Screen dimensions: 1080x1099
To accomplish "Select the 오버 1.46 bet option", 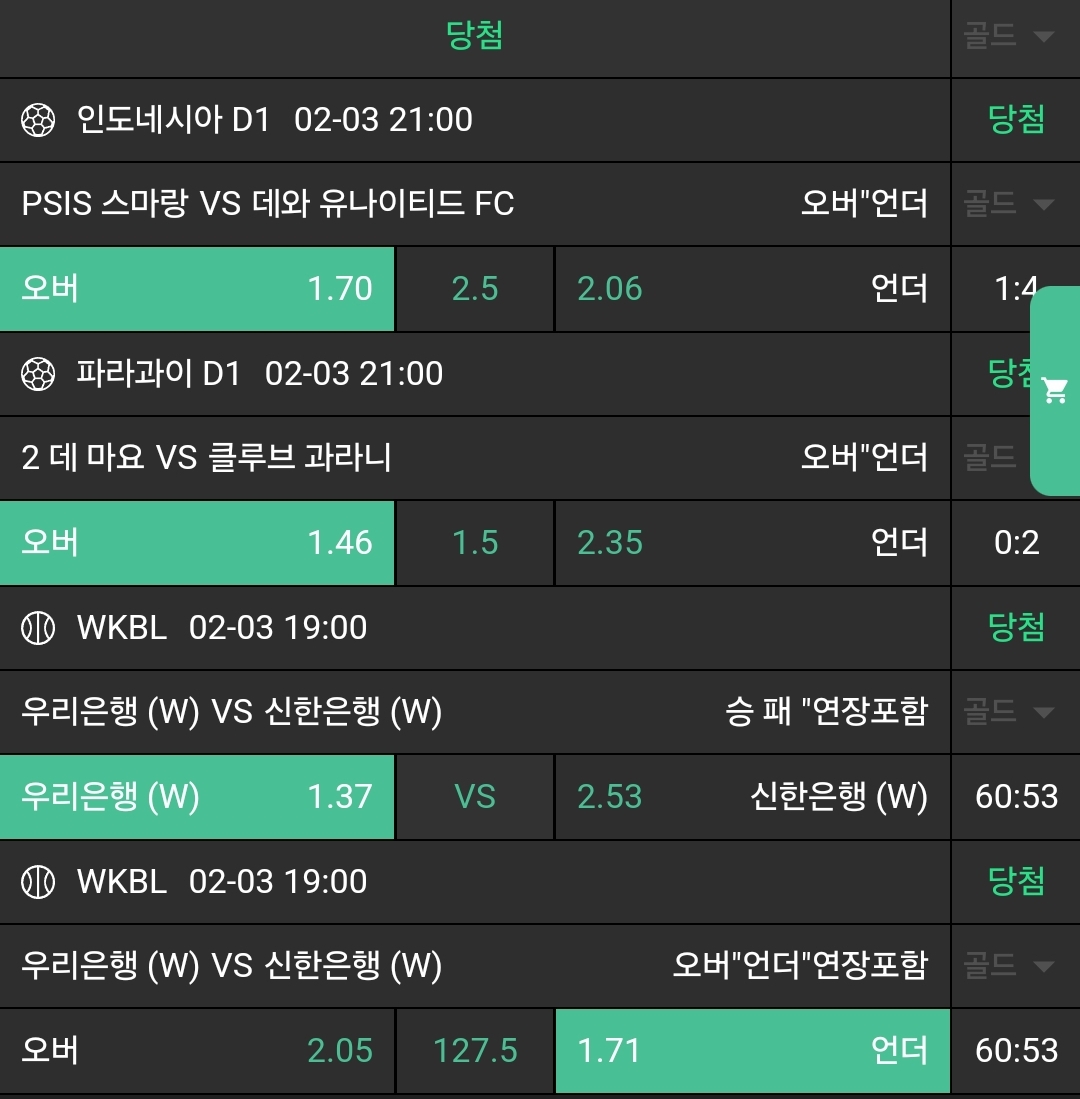I will (x=197, y=543).
